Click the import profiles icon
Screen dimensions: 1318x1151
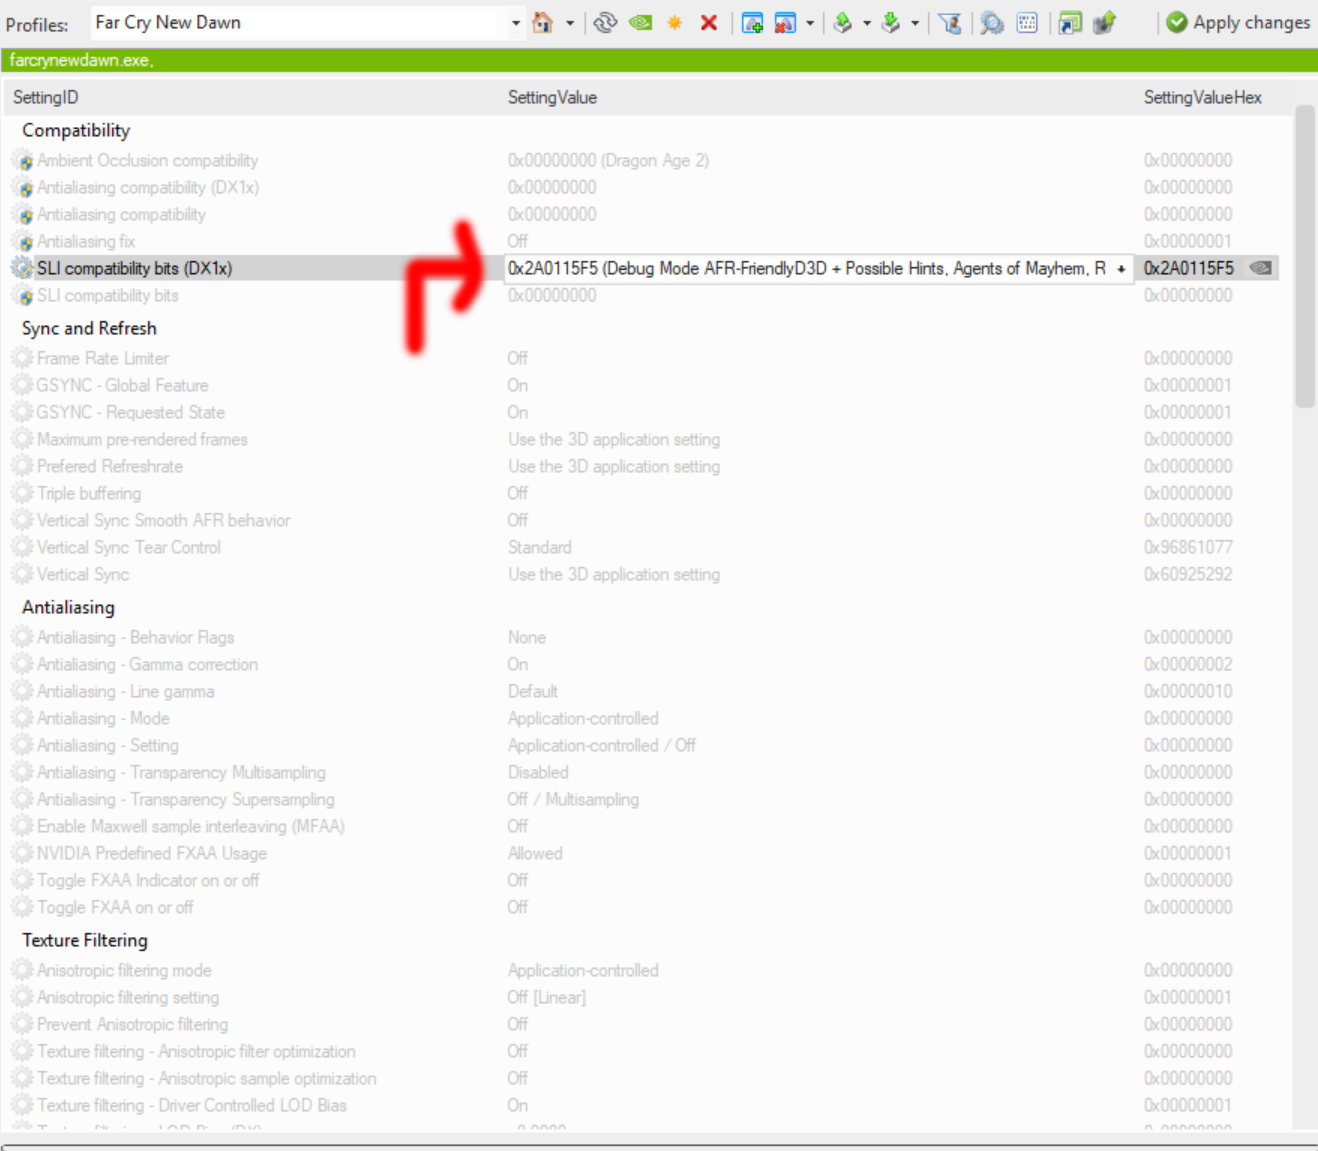[890, 22]
